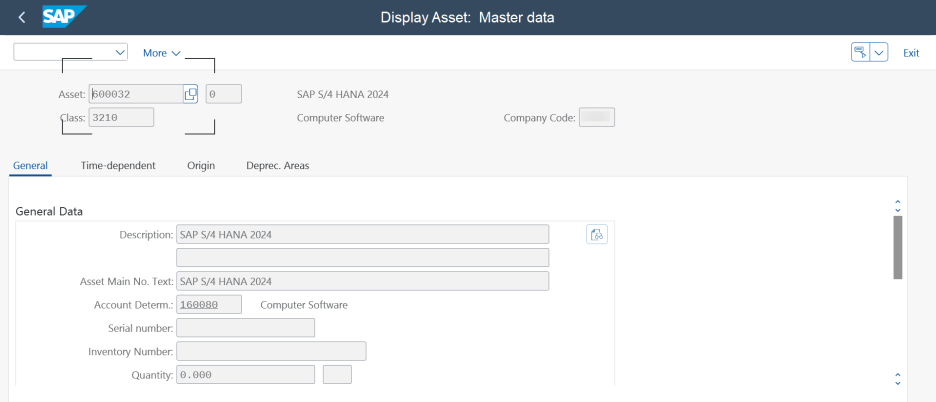Open the Origin tab

201,165
